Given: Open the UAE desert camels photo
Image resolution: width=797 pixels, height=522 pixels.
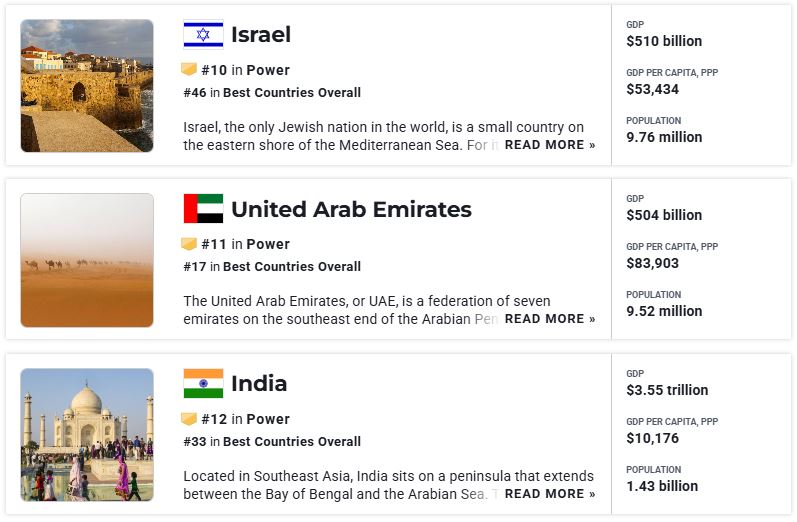Looking at the screenshot, I should tap(87, 260).
